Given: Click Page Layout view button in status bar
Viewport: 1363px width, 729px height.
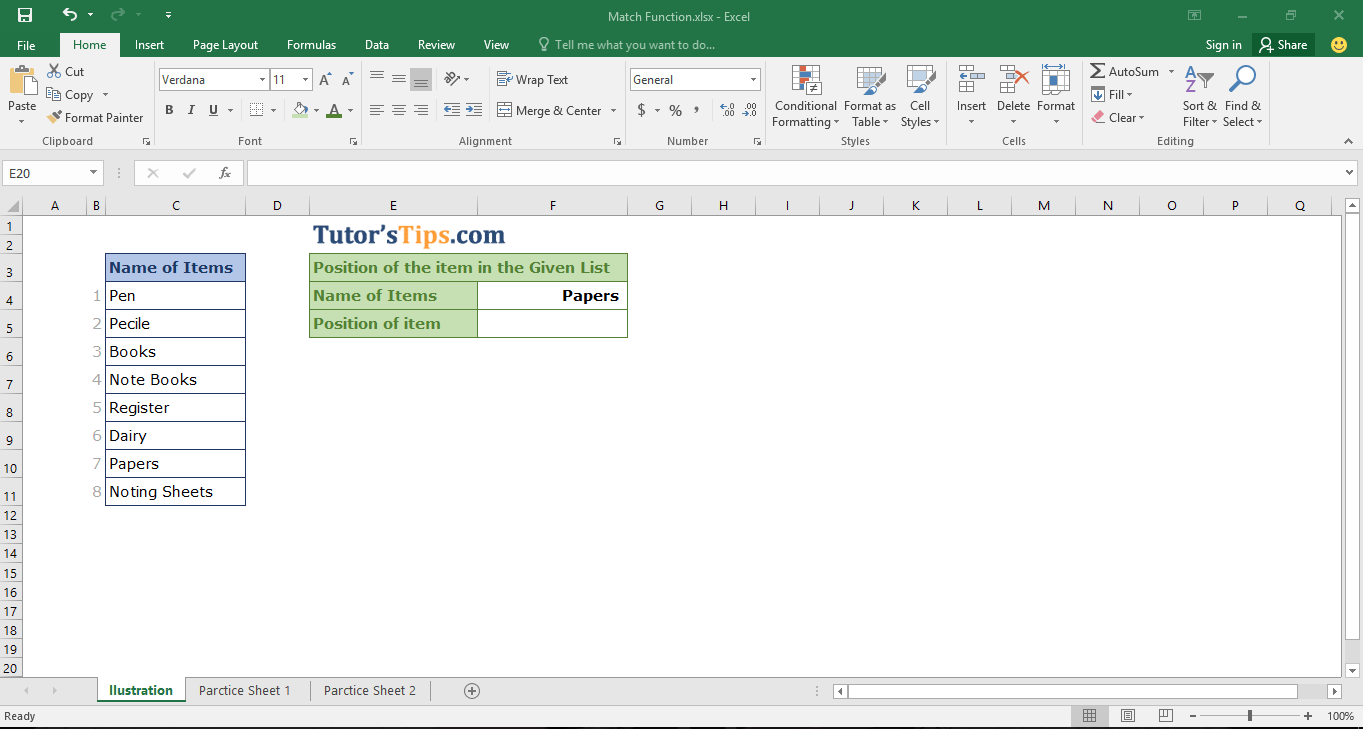Looking at the screenshot, I should coord(1128,716).
